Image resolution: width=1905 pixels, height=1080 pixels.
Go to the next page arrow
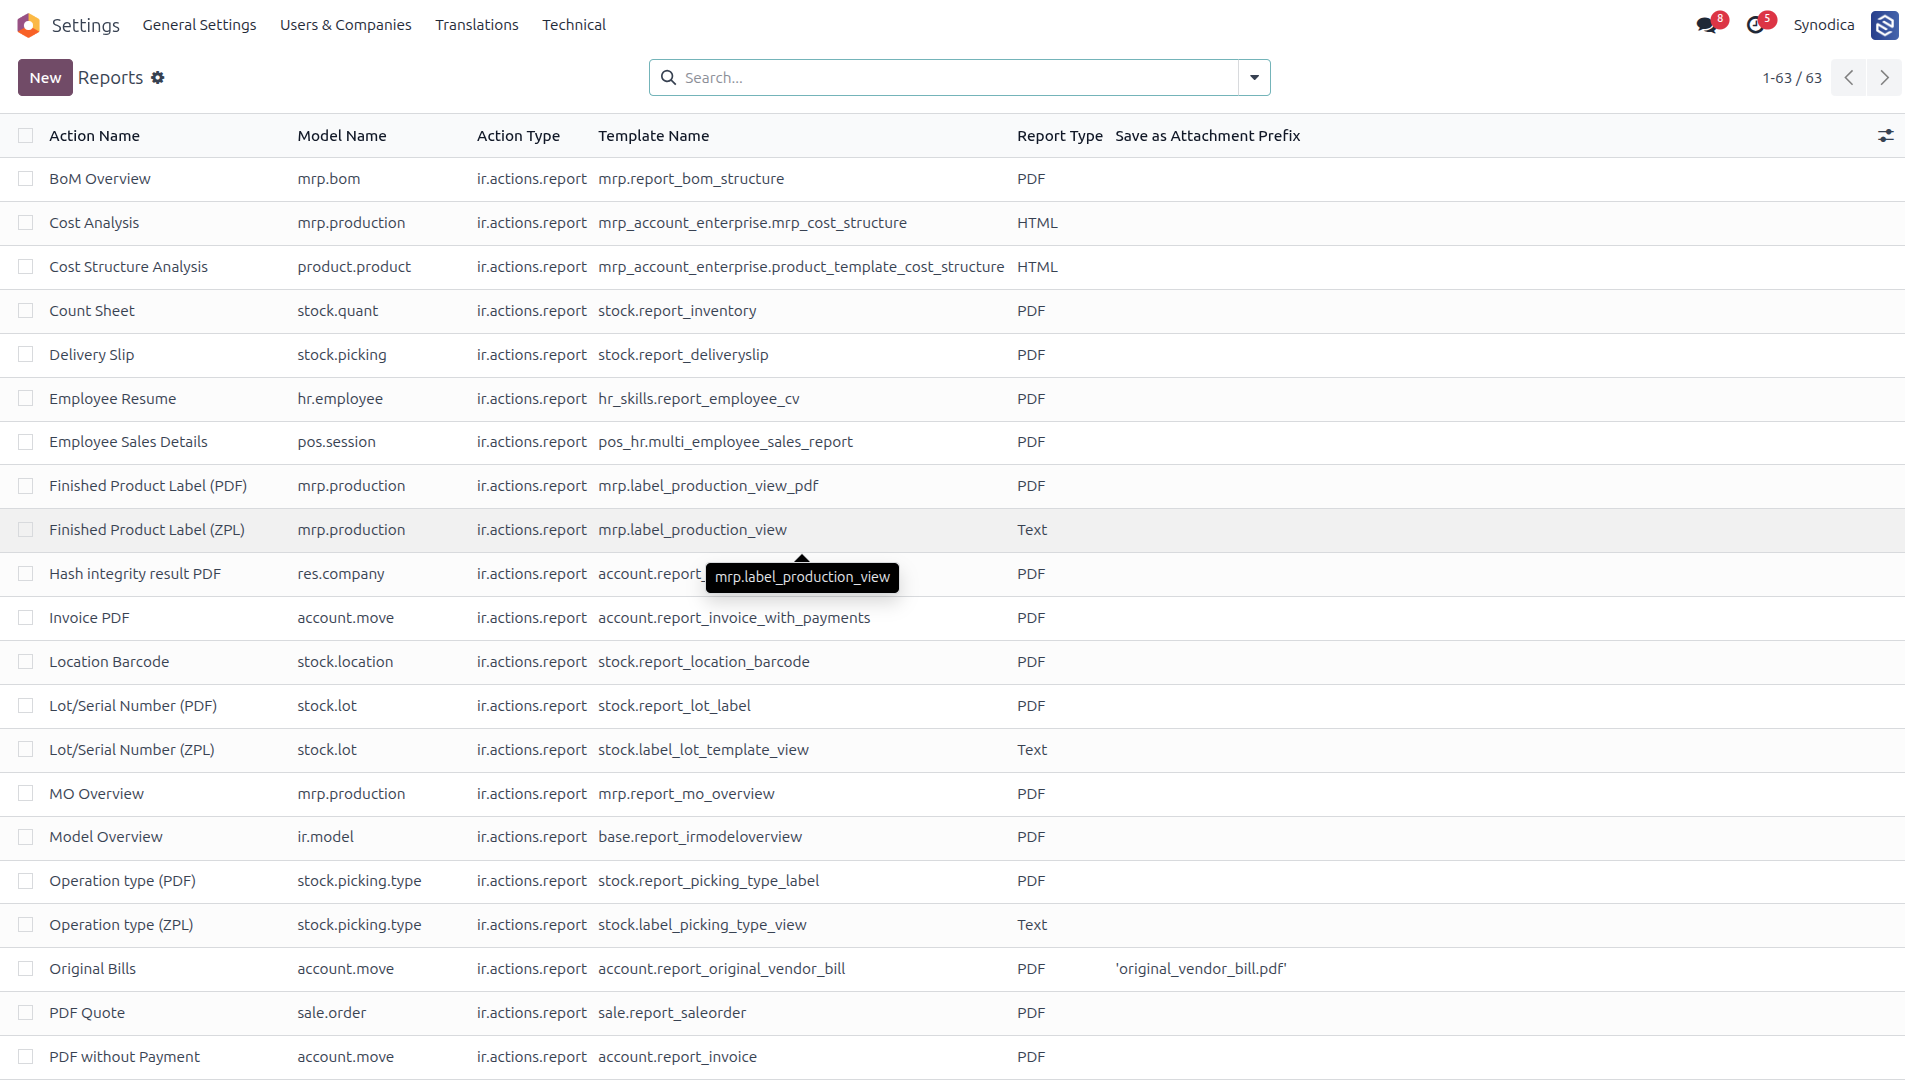pyautogui.click(x=1884, y=78)
